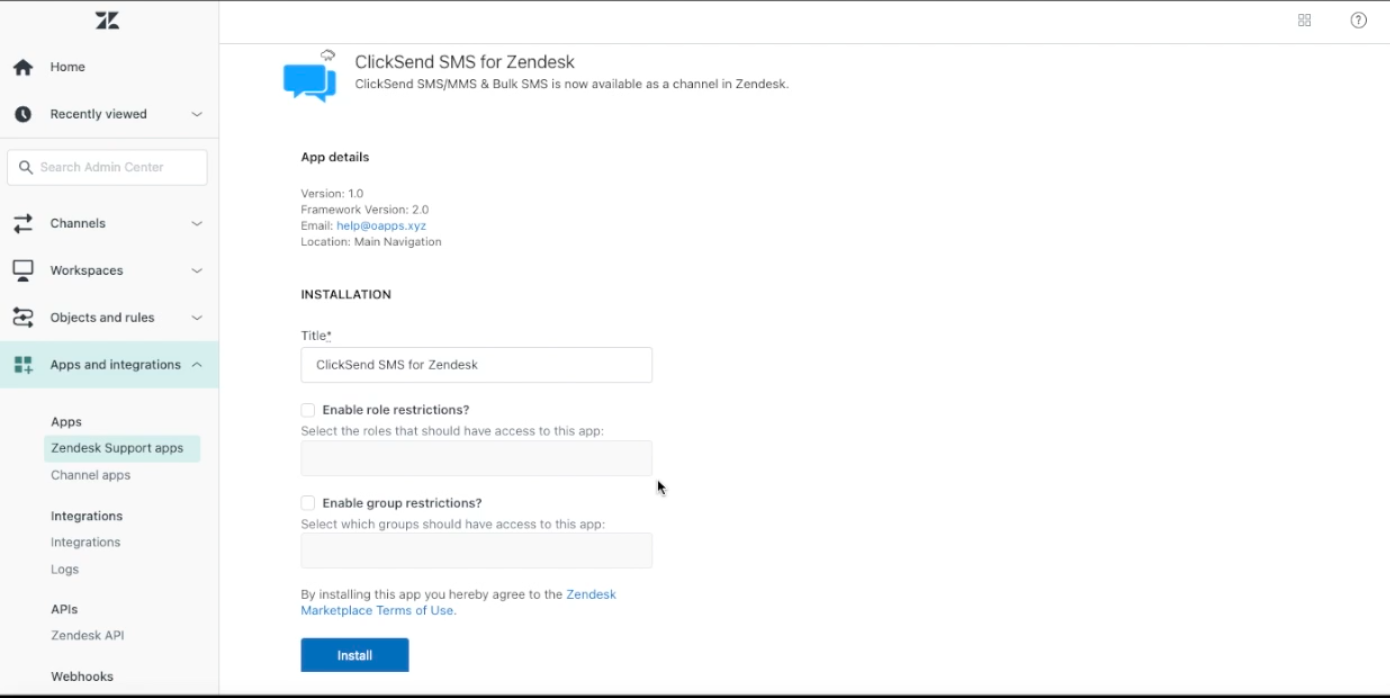1390x698 pixels.
Task: Expand the Recently viewed section chevron
Action: point(197,114)
